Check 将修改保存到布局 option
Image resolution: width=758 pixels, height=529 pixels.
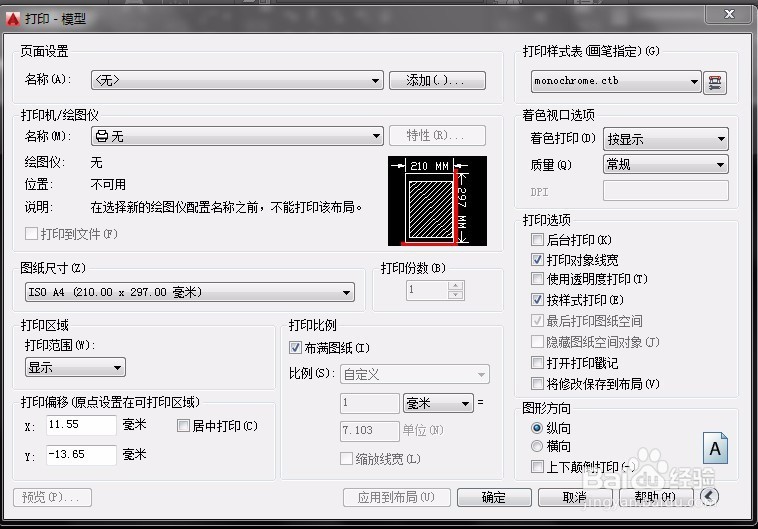pyautogui.click(x=537, y=384)
